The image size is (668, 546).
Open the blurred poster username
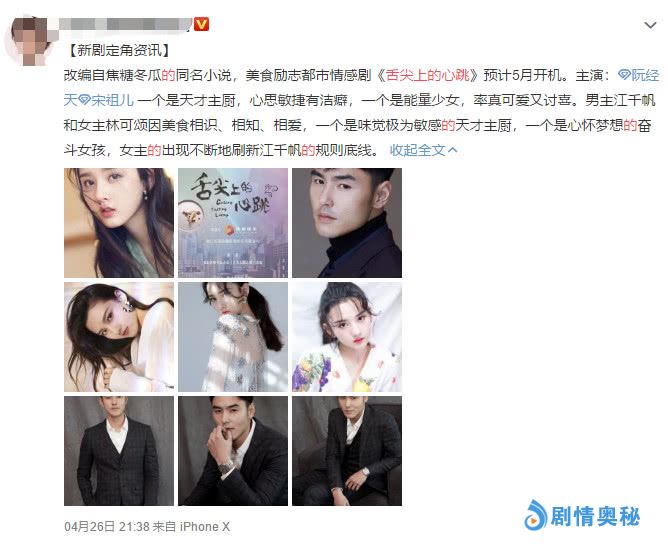[x=125, y=24]
